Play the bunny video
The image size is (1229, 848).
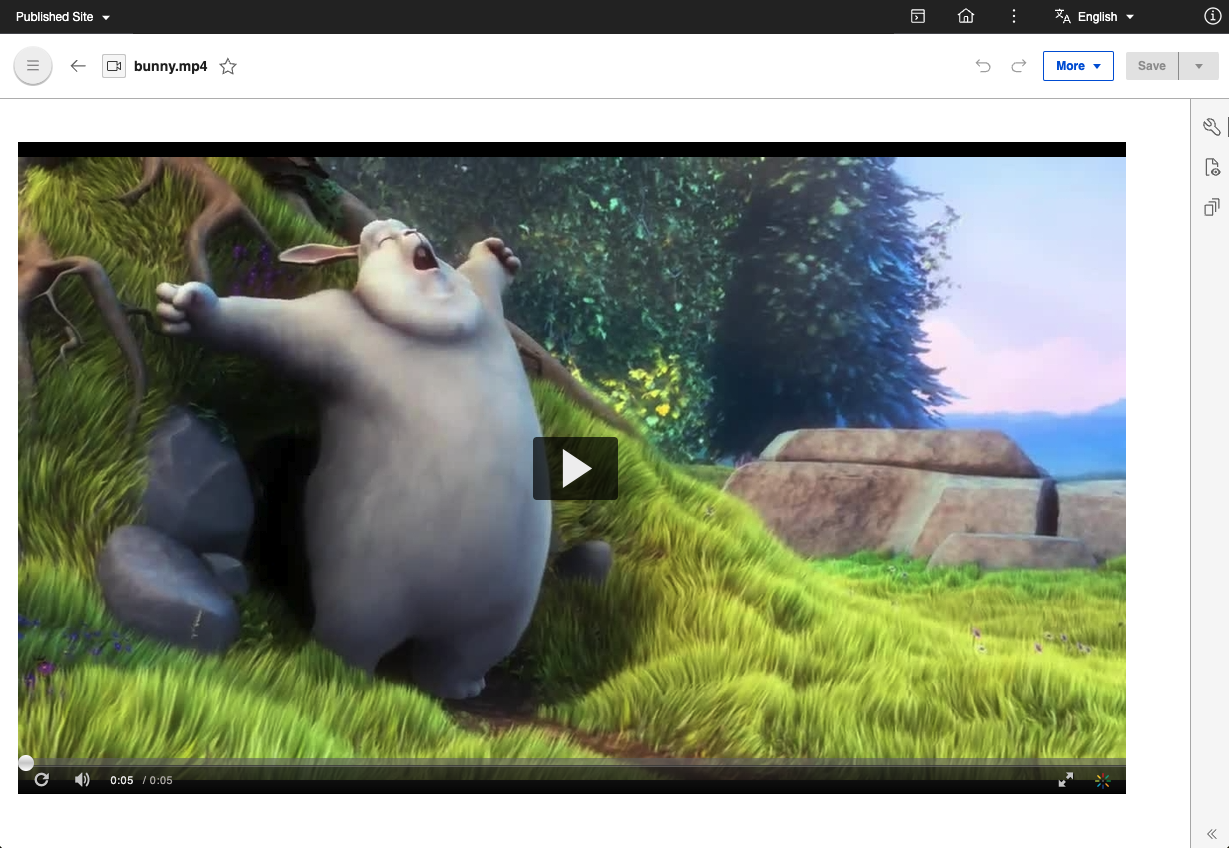(575, 468)
